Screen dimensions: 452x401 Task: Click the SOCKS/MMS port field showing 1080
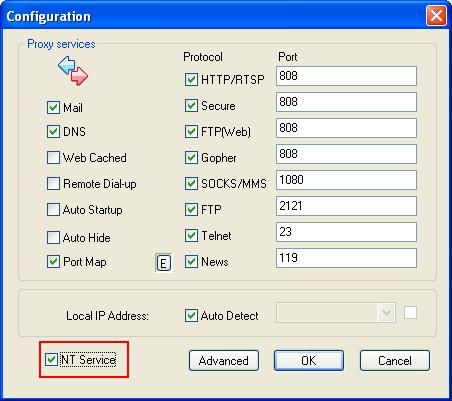pos(346,180)
